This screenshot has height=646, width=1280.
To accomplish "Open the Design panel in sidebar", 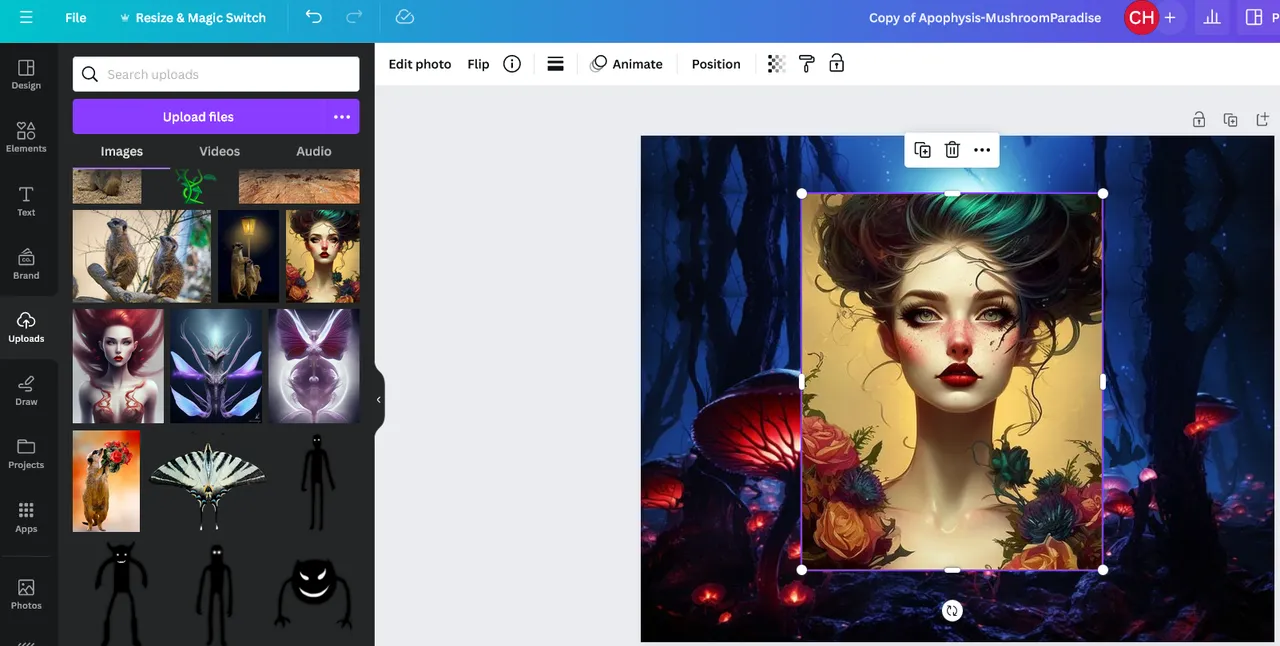I will click(x=26, y=74).
